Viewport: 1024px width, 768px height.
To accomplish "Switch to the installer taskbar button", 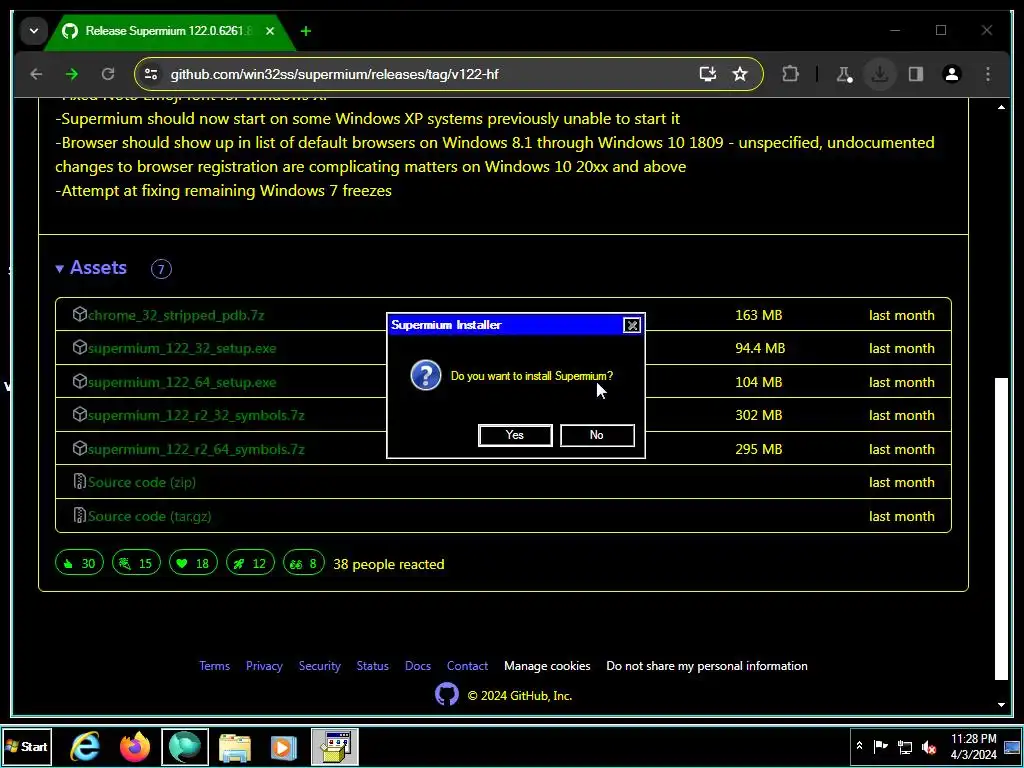I will click(334, 746).
